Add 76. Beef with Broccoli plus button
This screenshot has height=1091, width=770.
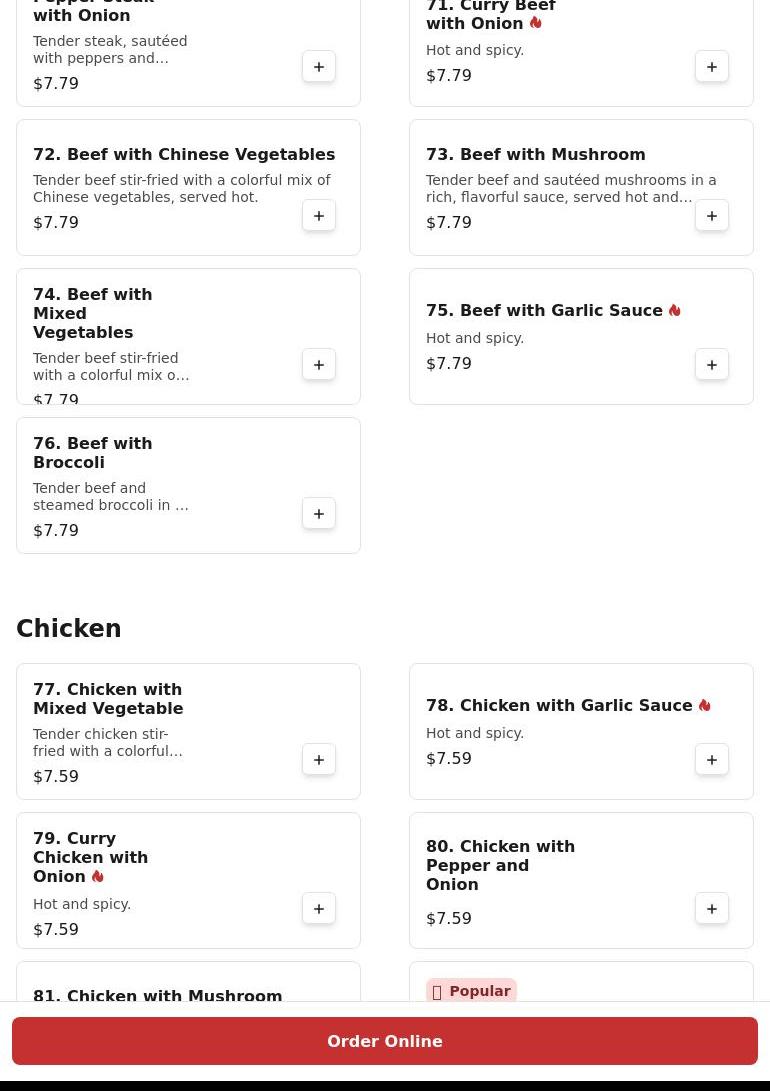tap(319, 513)
